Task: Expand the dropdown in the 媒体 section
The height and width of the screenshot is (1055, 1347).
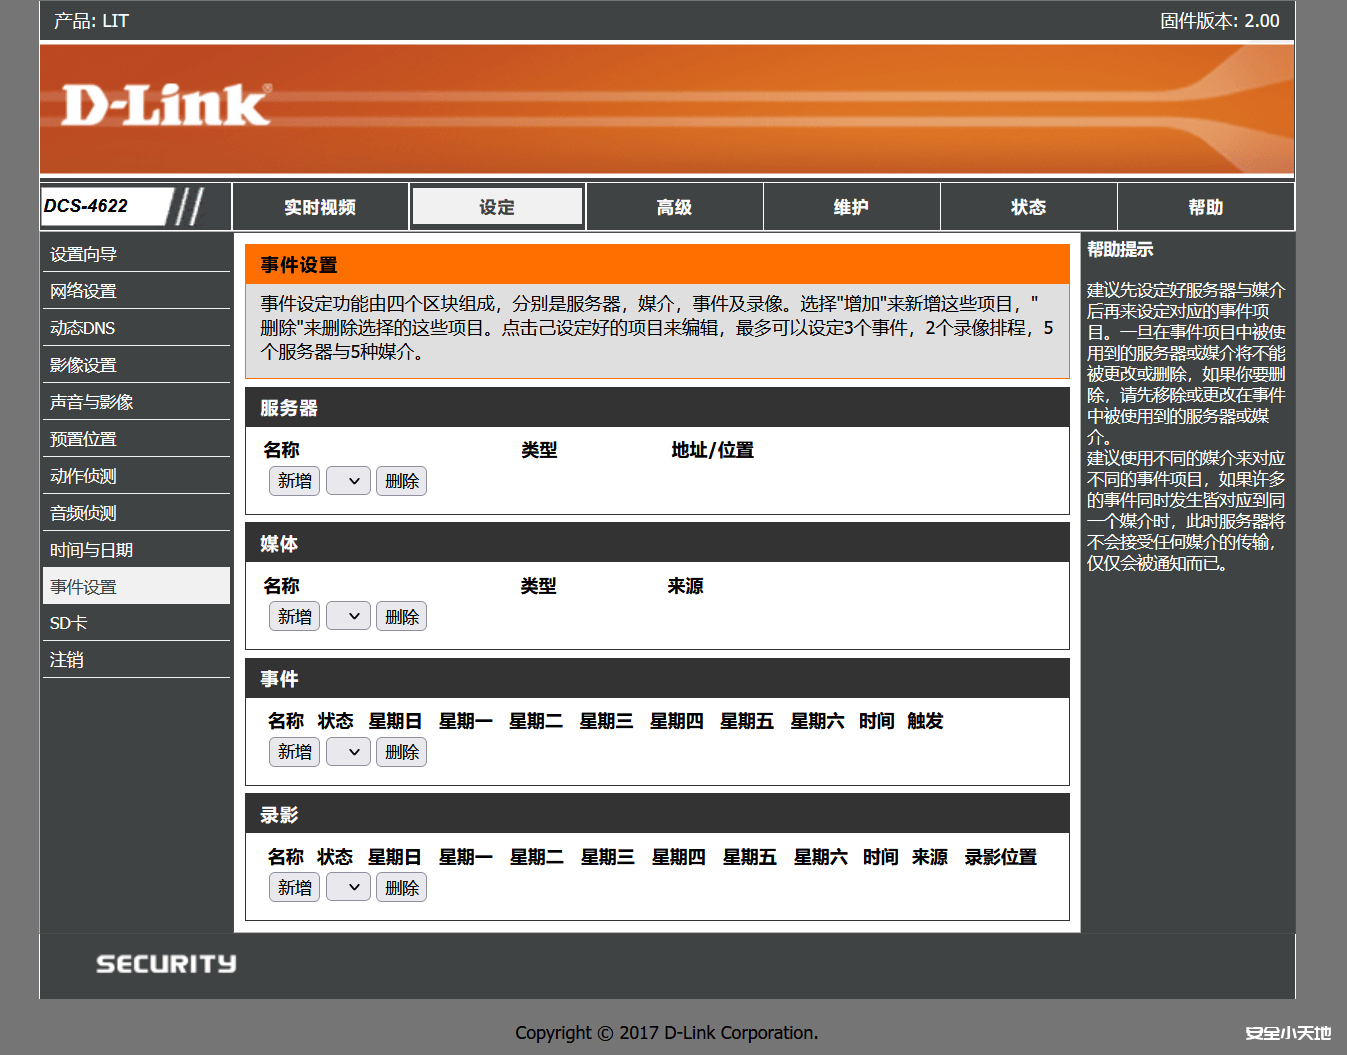Action: [347, 616]
